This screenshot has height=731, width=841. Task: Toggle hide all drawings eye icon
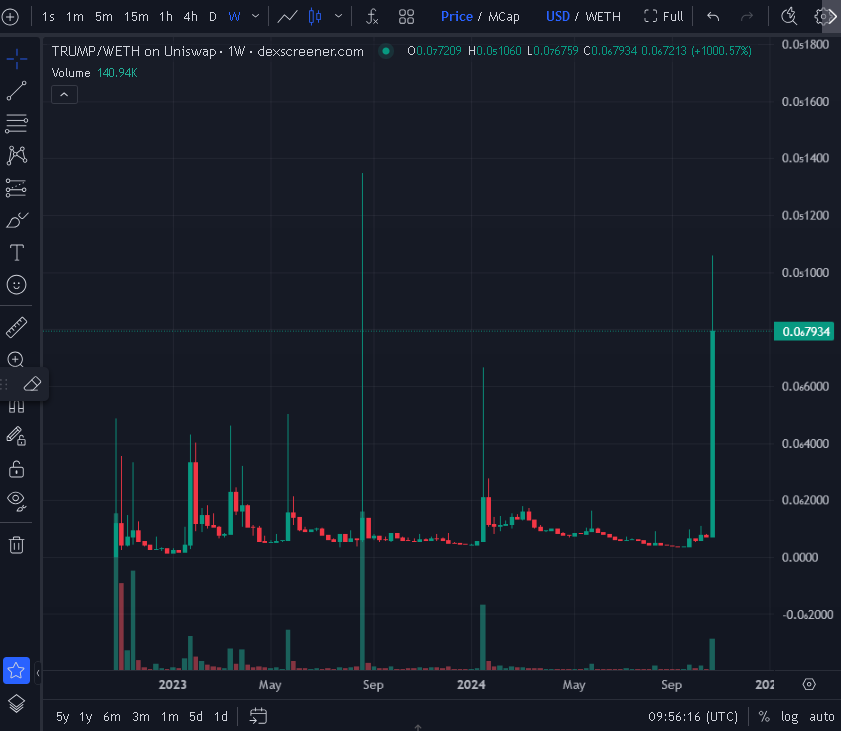[17, 501]
